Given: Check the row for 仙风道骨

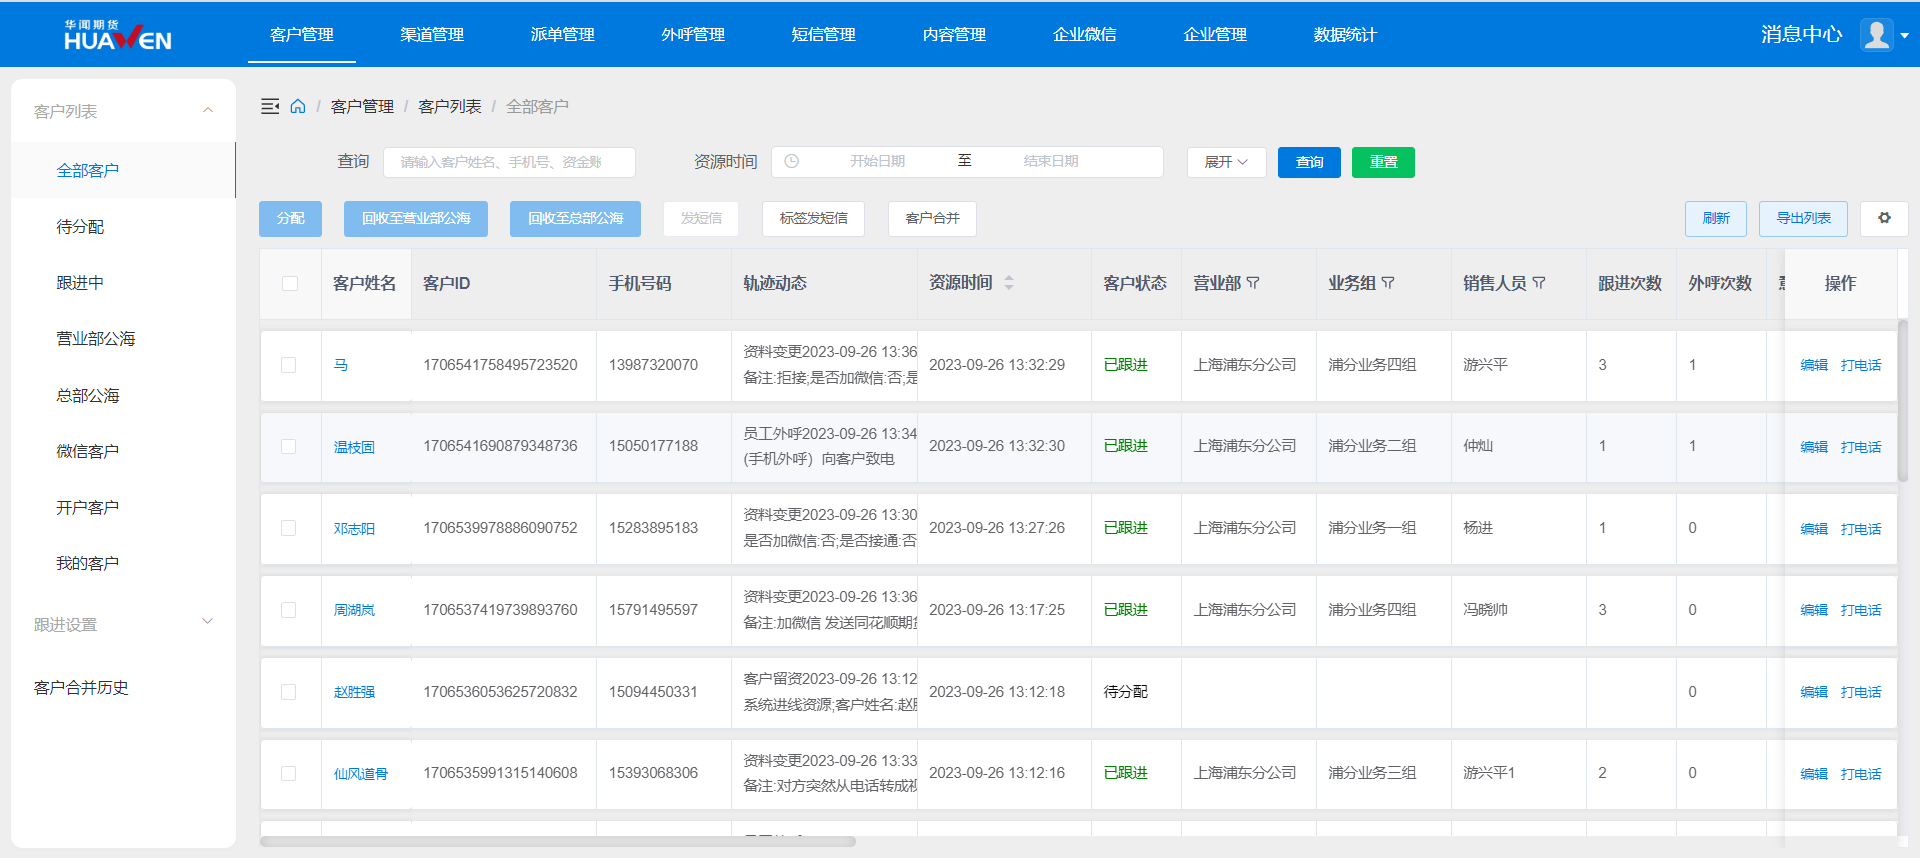Looking at the screenshot, I should pyautogui.click(x=289, y=773).
